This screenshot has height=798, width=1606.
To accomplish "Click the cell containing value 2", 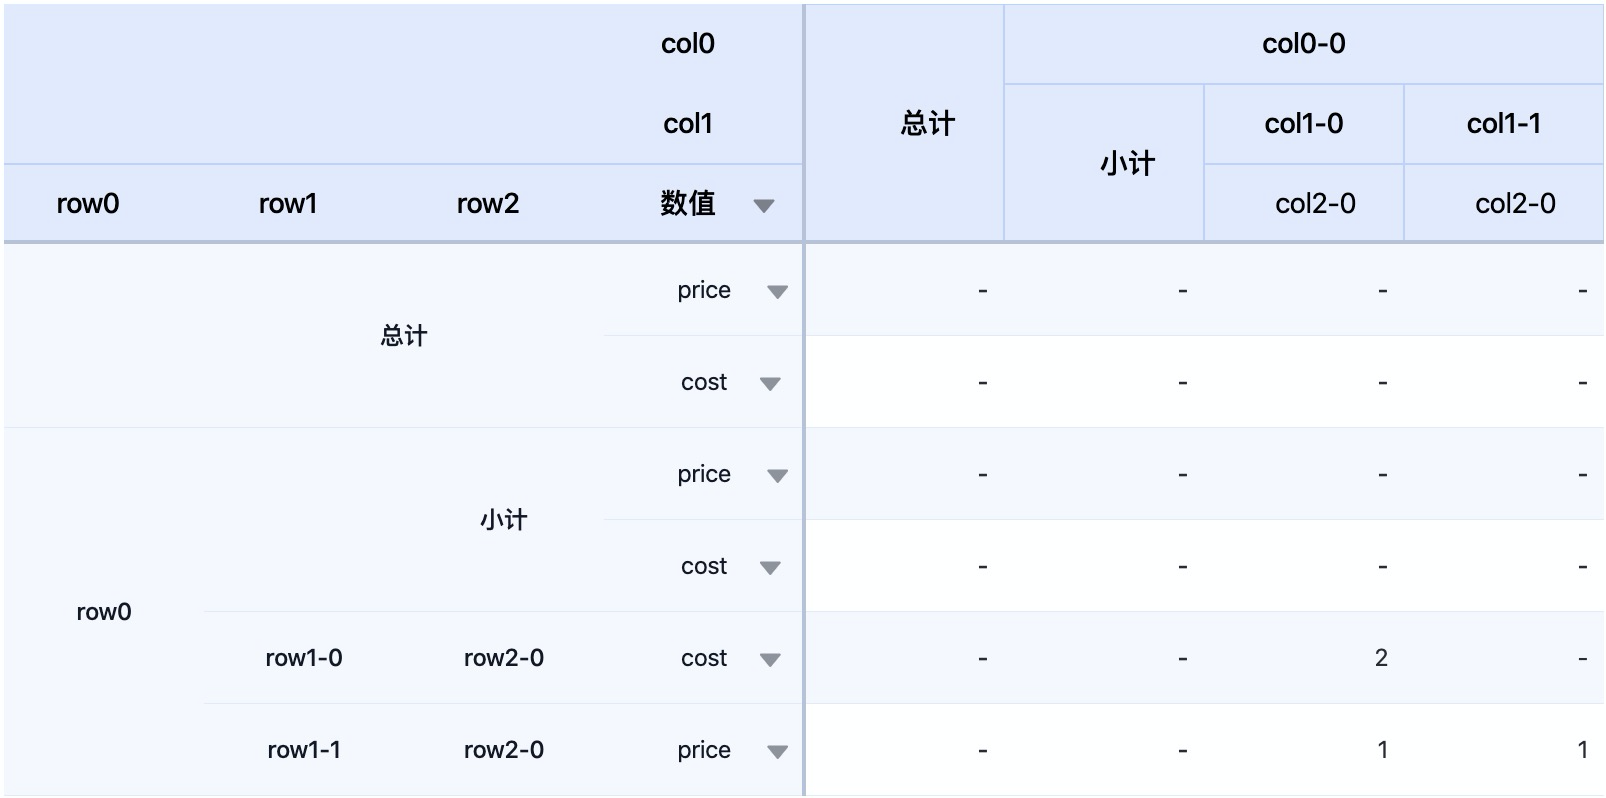I will point(1381,658).
